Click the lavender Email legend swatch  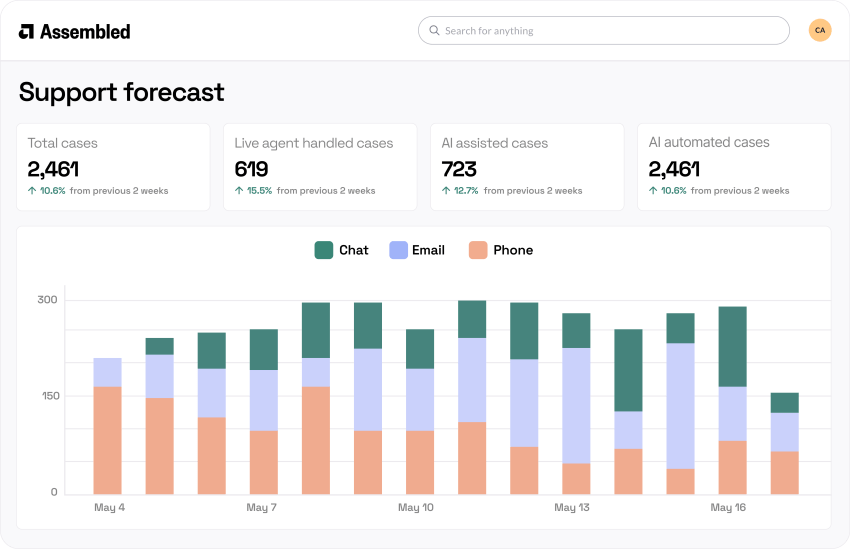398,250
